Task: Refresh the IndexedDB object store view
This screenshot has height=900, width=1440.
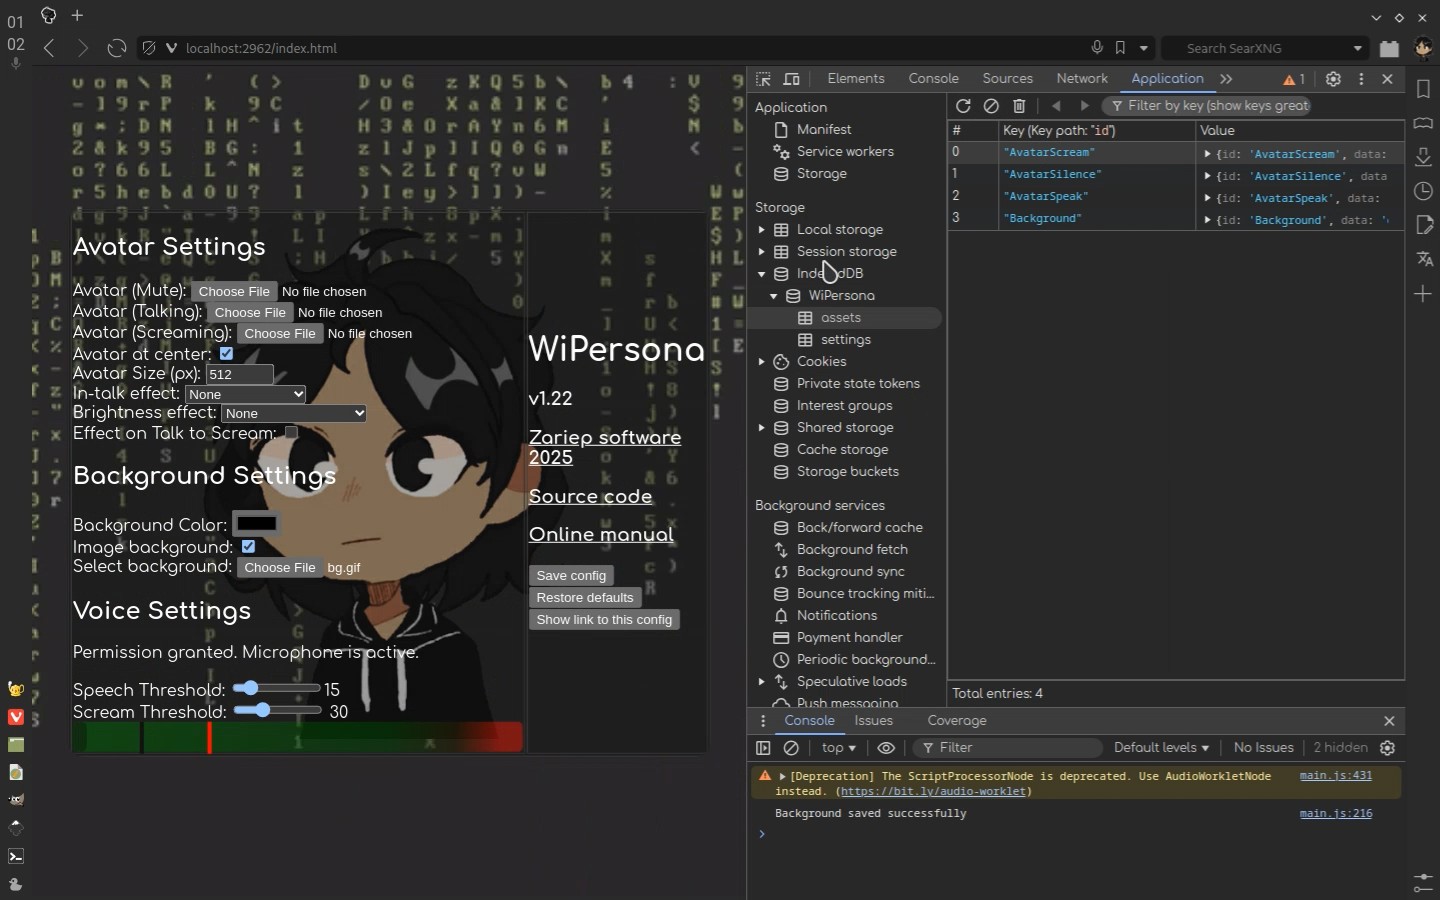Action: [963, 106]
